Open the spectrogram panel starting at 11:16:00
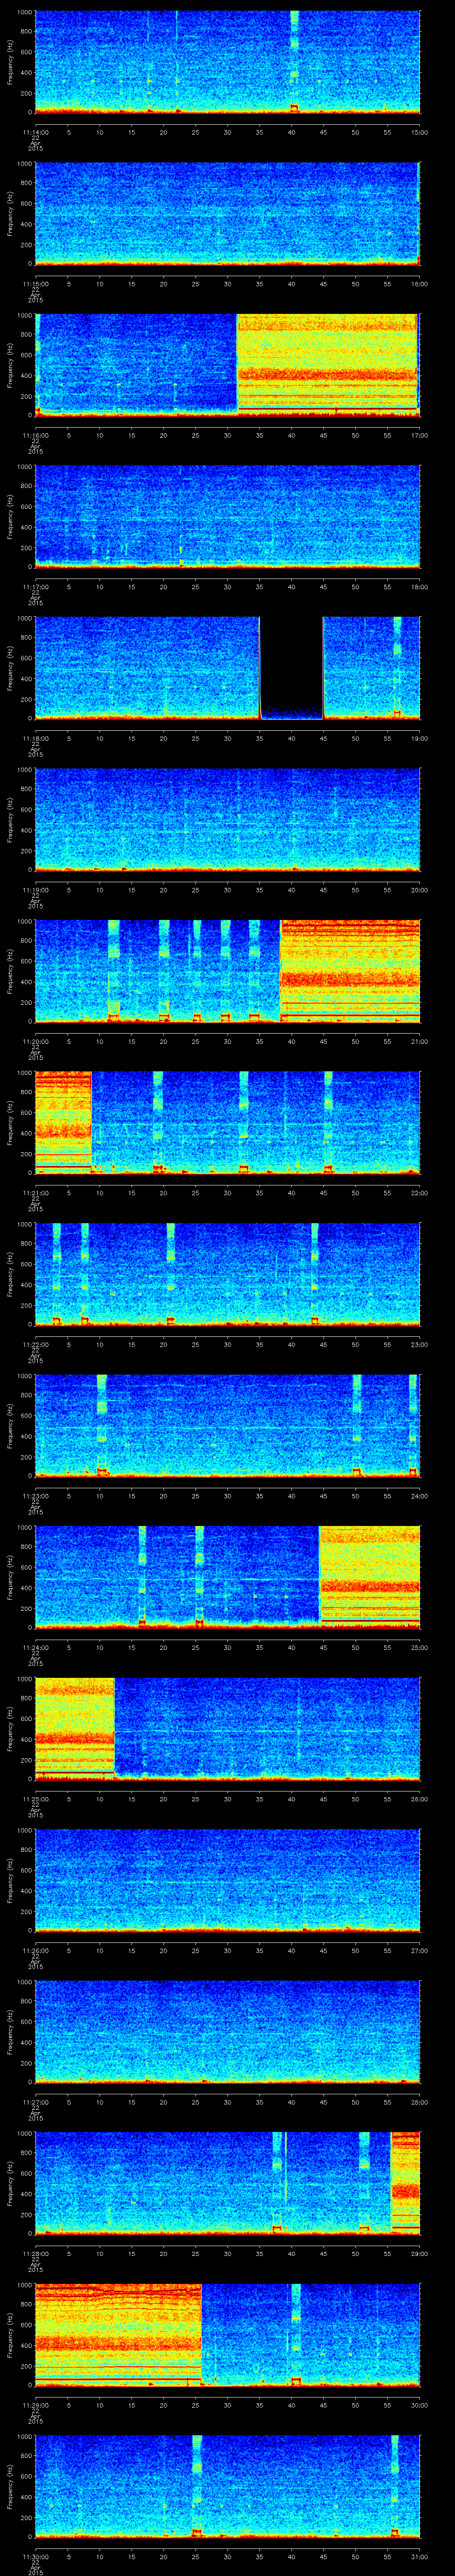Screen dimensions: 455x2576 pos(227,364)
